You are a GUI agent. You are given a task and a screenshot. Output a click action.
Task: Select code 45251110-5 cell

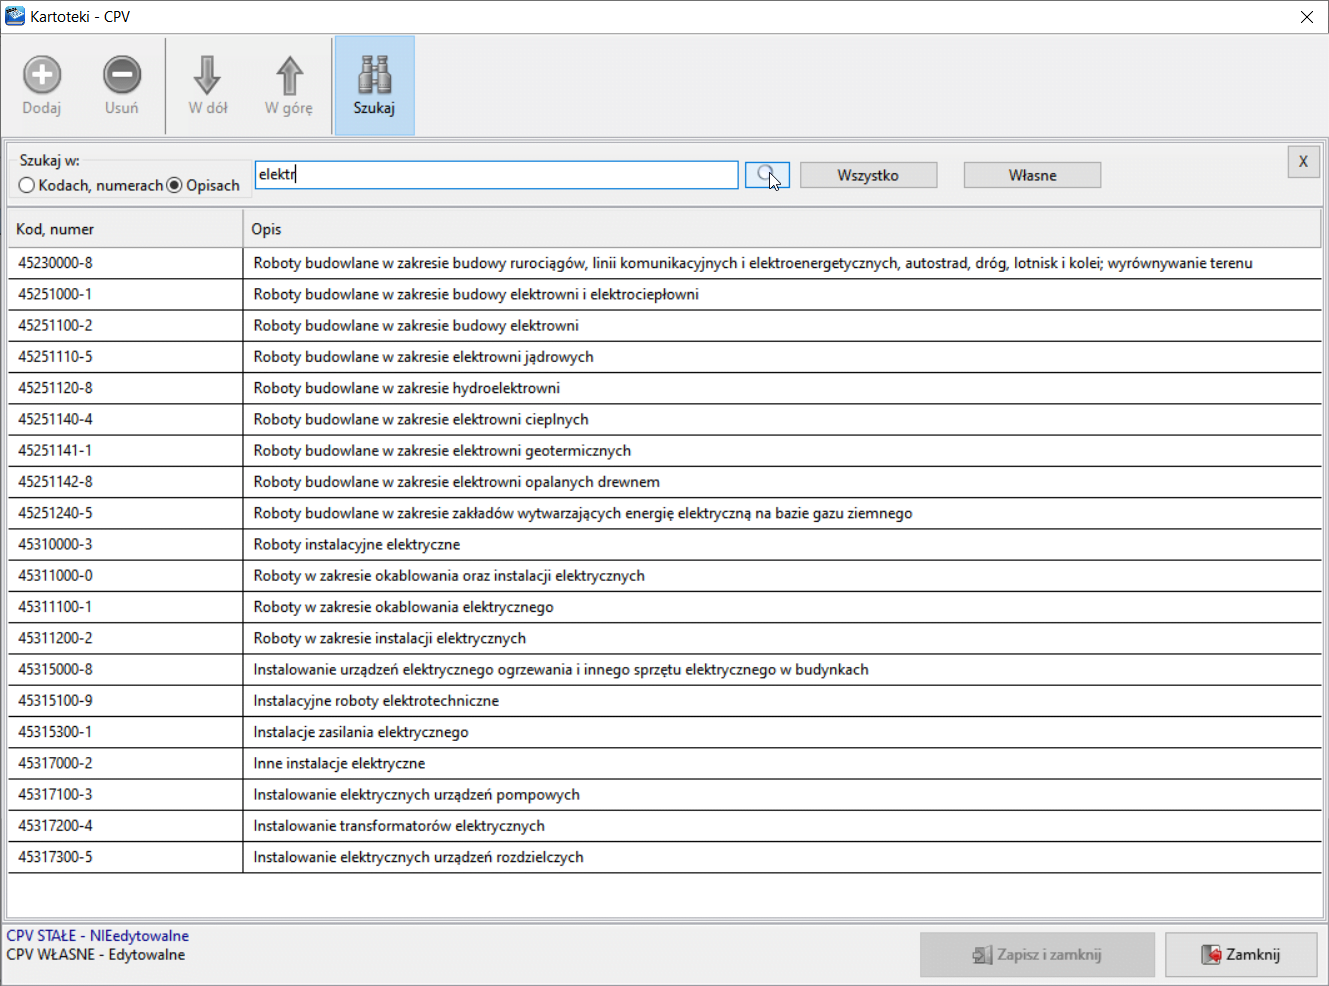tap(125, 357)
